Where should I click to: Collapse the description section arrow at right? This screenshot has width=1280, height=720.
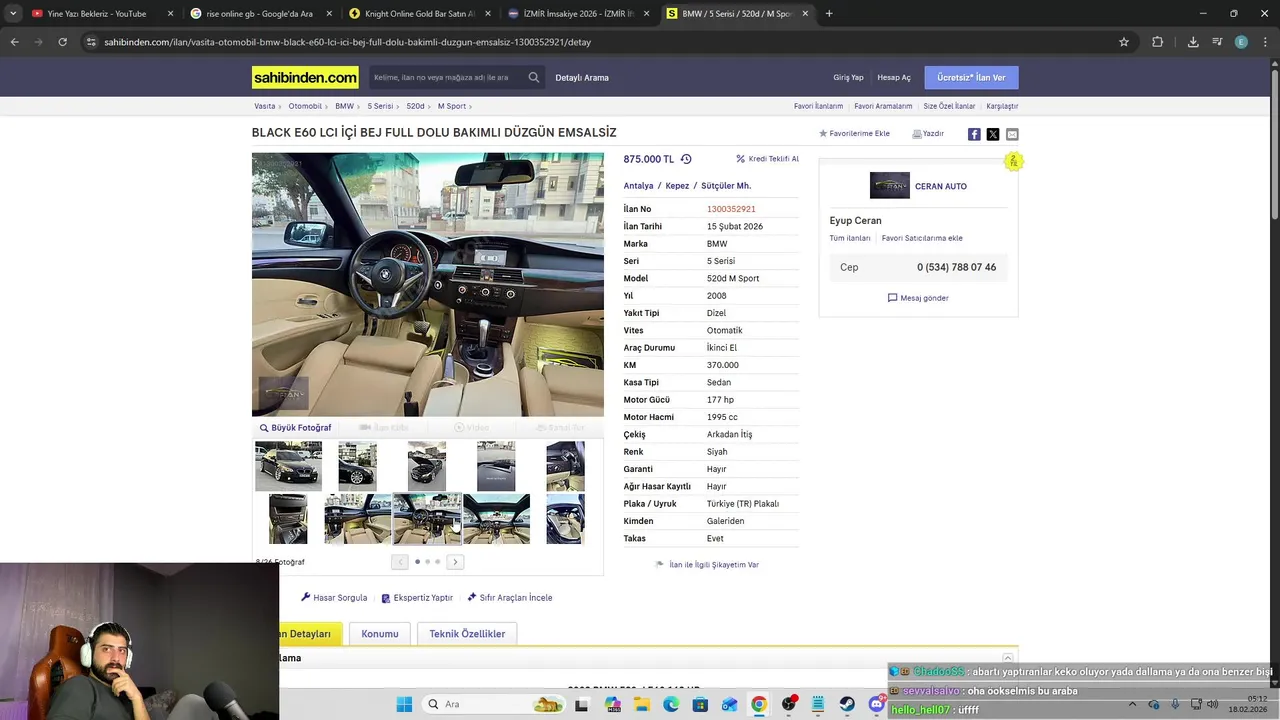pos(1008,658)
